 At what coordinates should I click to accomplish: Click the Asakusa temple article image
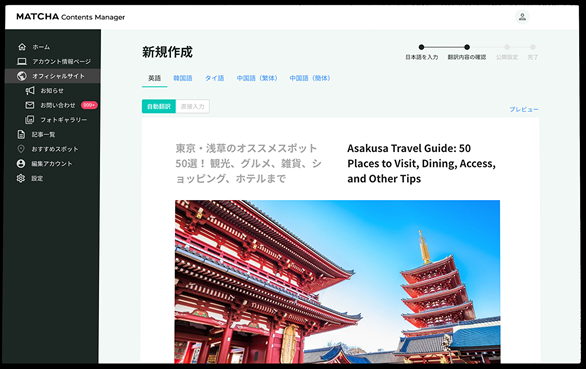(x=337, y=282)
